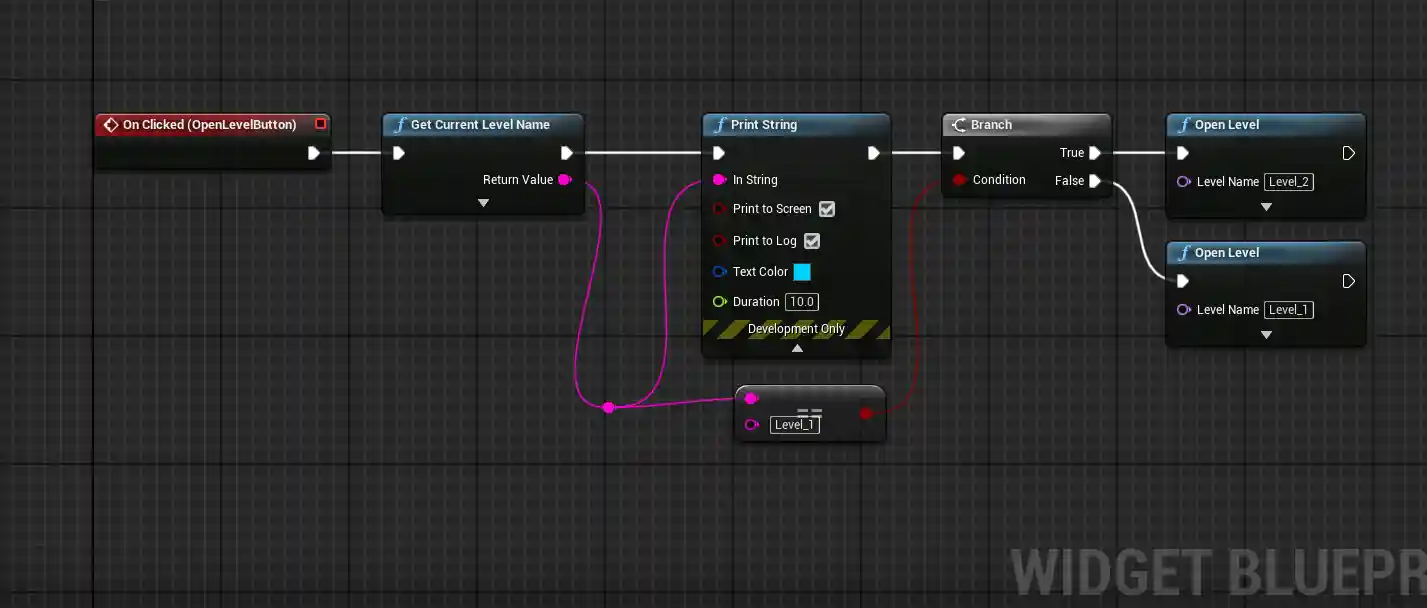The width and height of the screenshot is (1427, 608).
Task: Disable the Print to Log checkbox
Action: point(812,241)
